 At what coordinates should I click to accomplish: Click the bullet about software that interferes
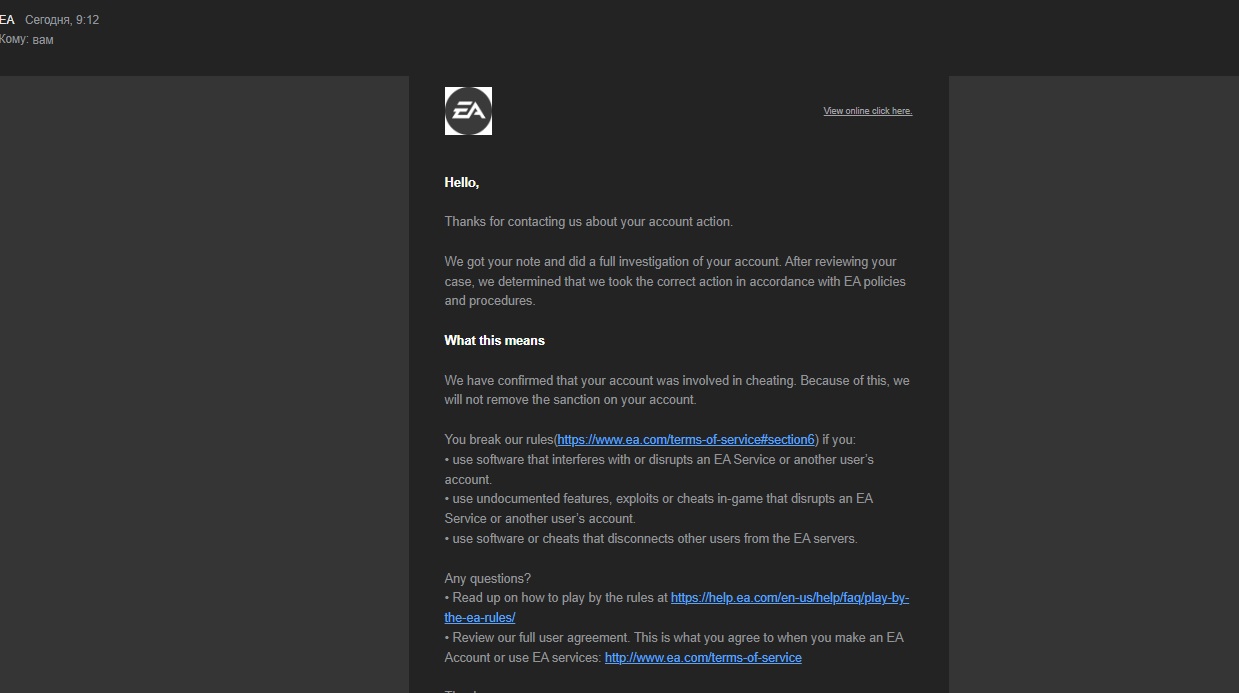[662, 459]
